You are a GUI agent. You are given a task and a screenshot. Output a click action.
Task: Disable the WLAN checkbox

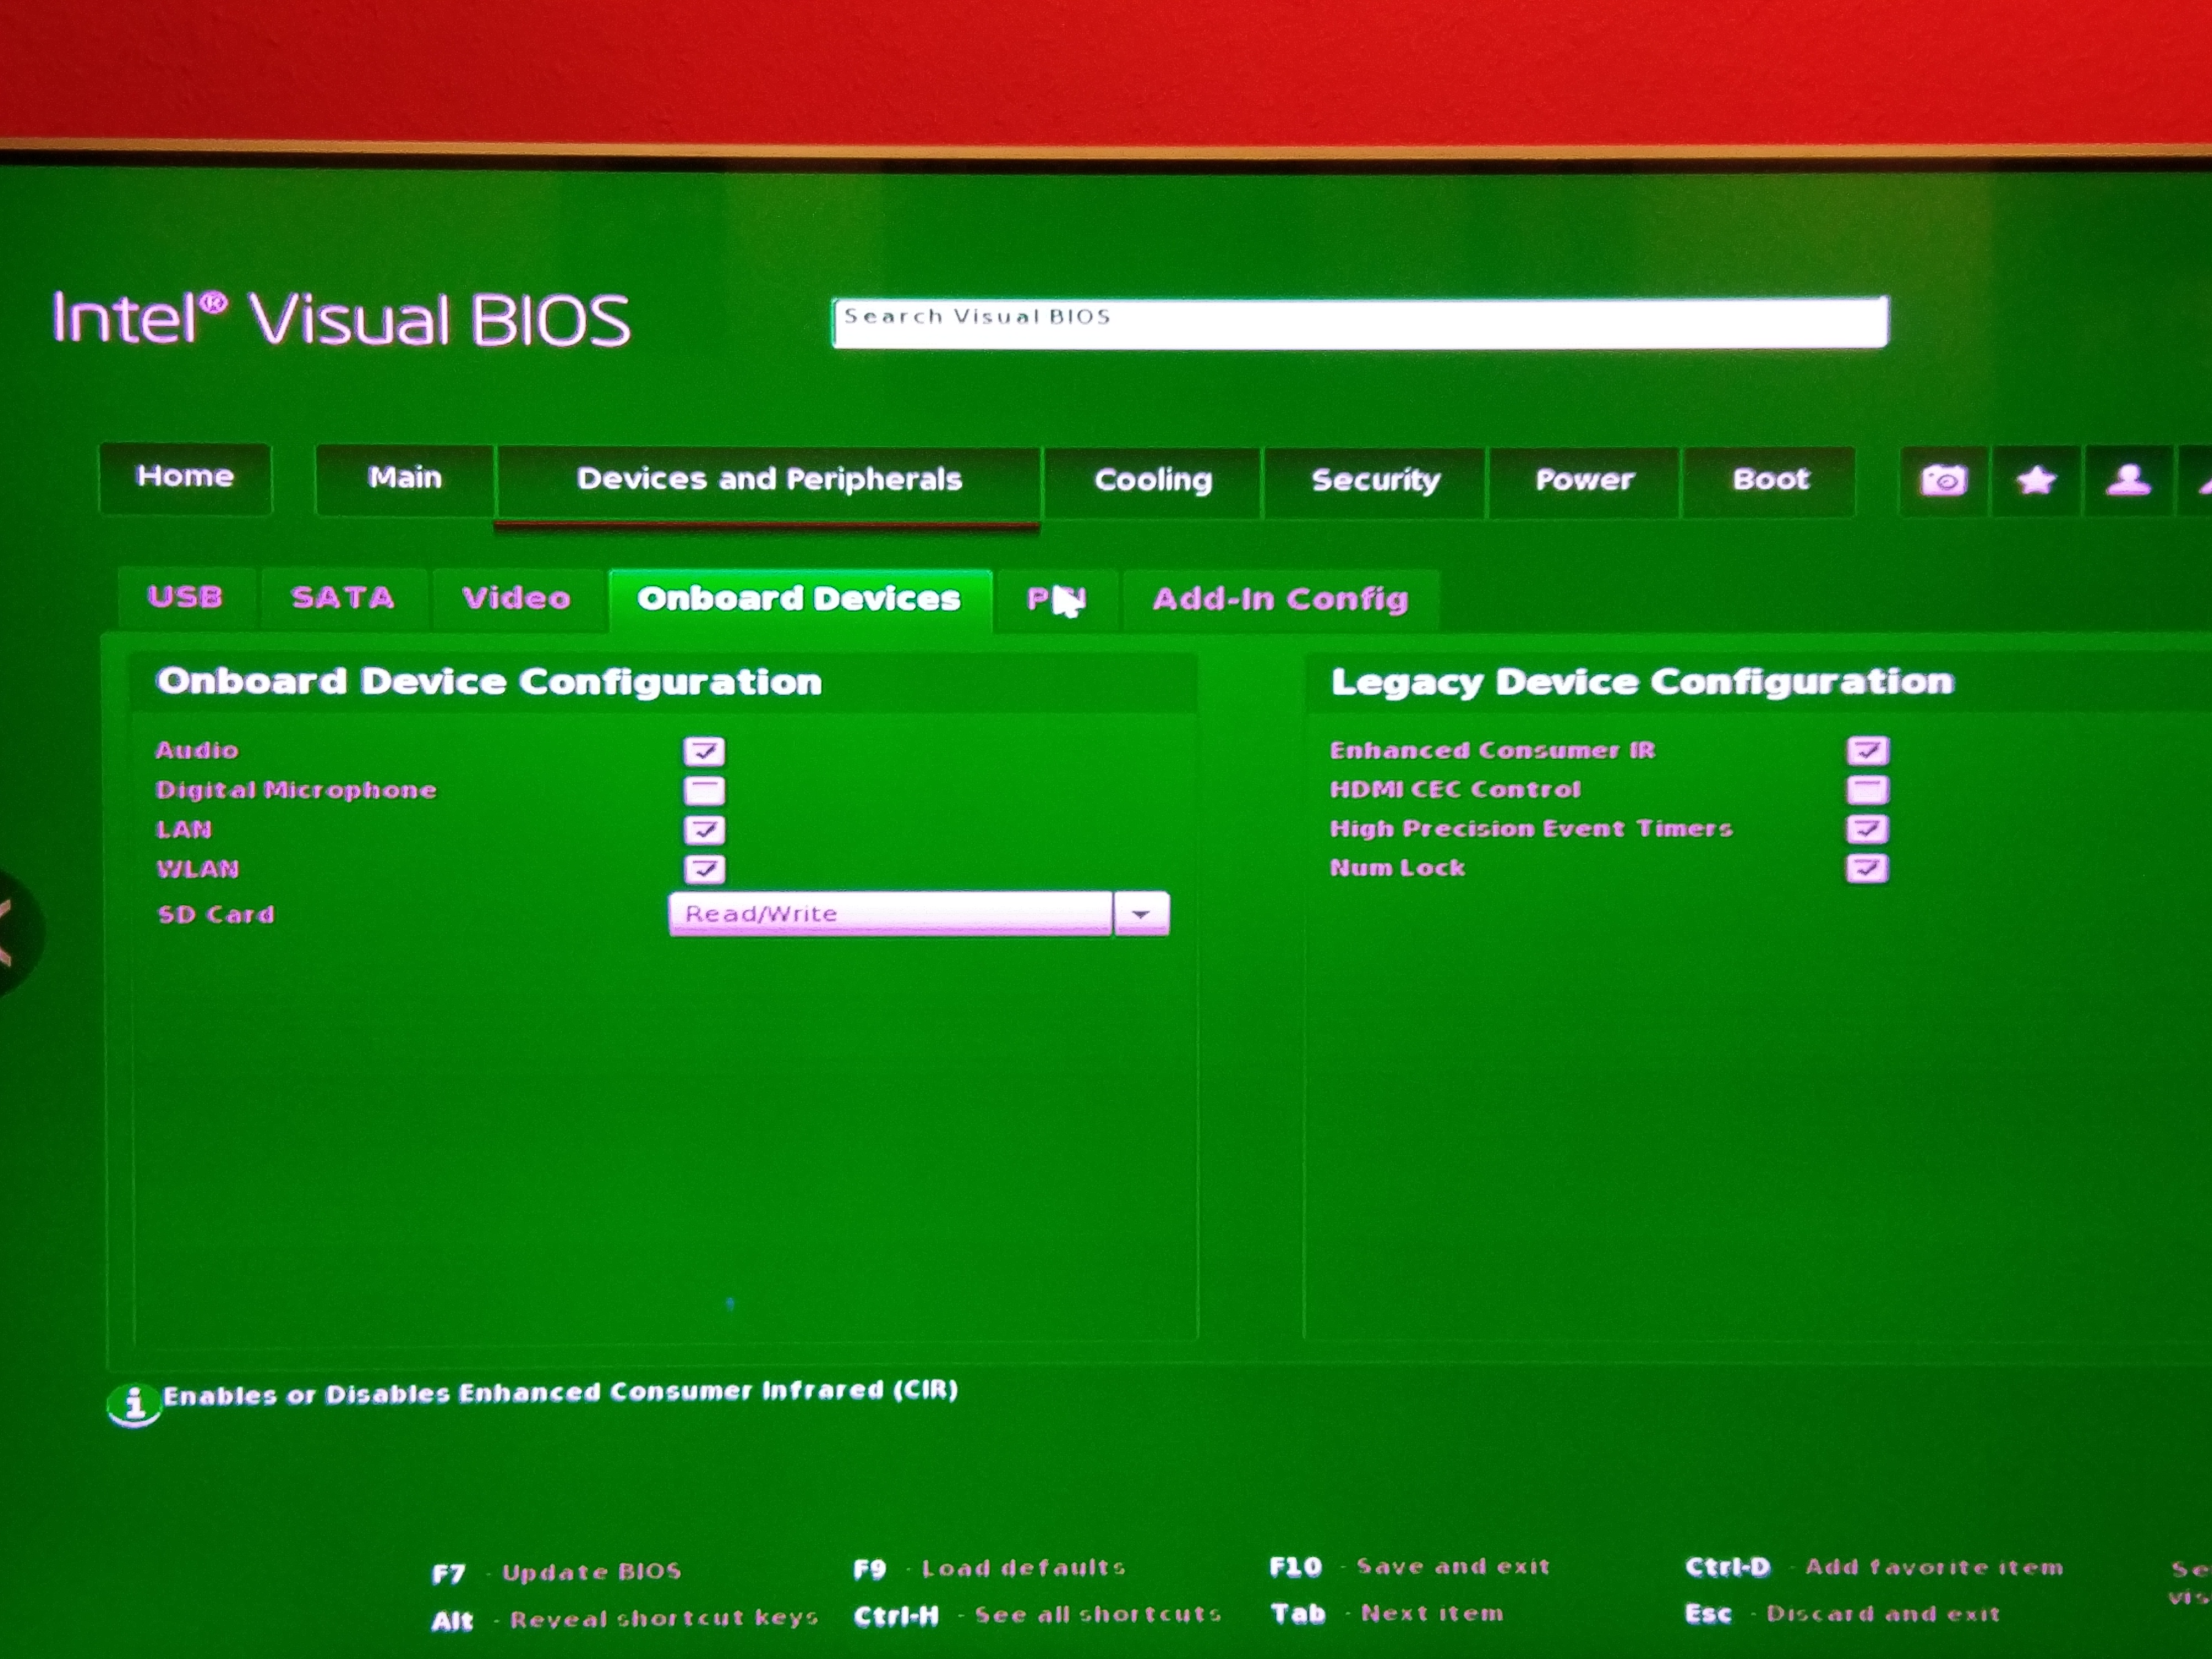tap(704, 869)
